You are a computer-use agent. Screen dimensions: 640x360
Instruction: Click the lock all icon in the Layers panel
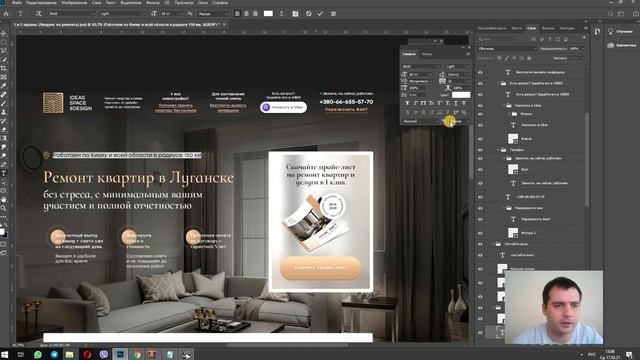tap(529, 58)
